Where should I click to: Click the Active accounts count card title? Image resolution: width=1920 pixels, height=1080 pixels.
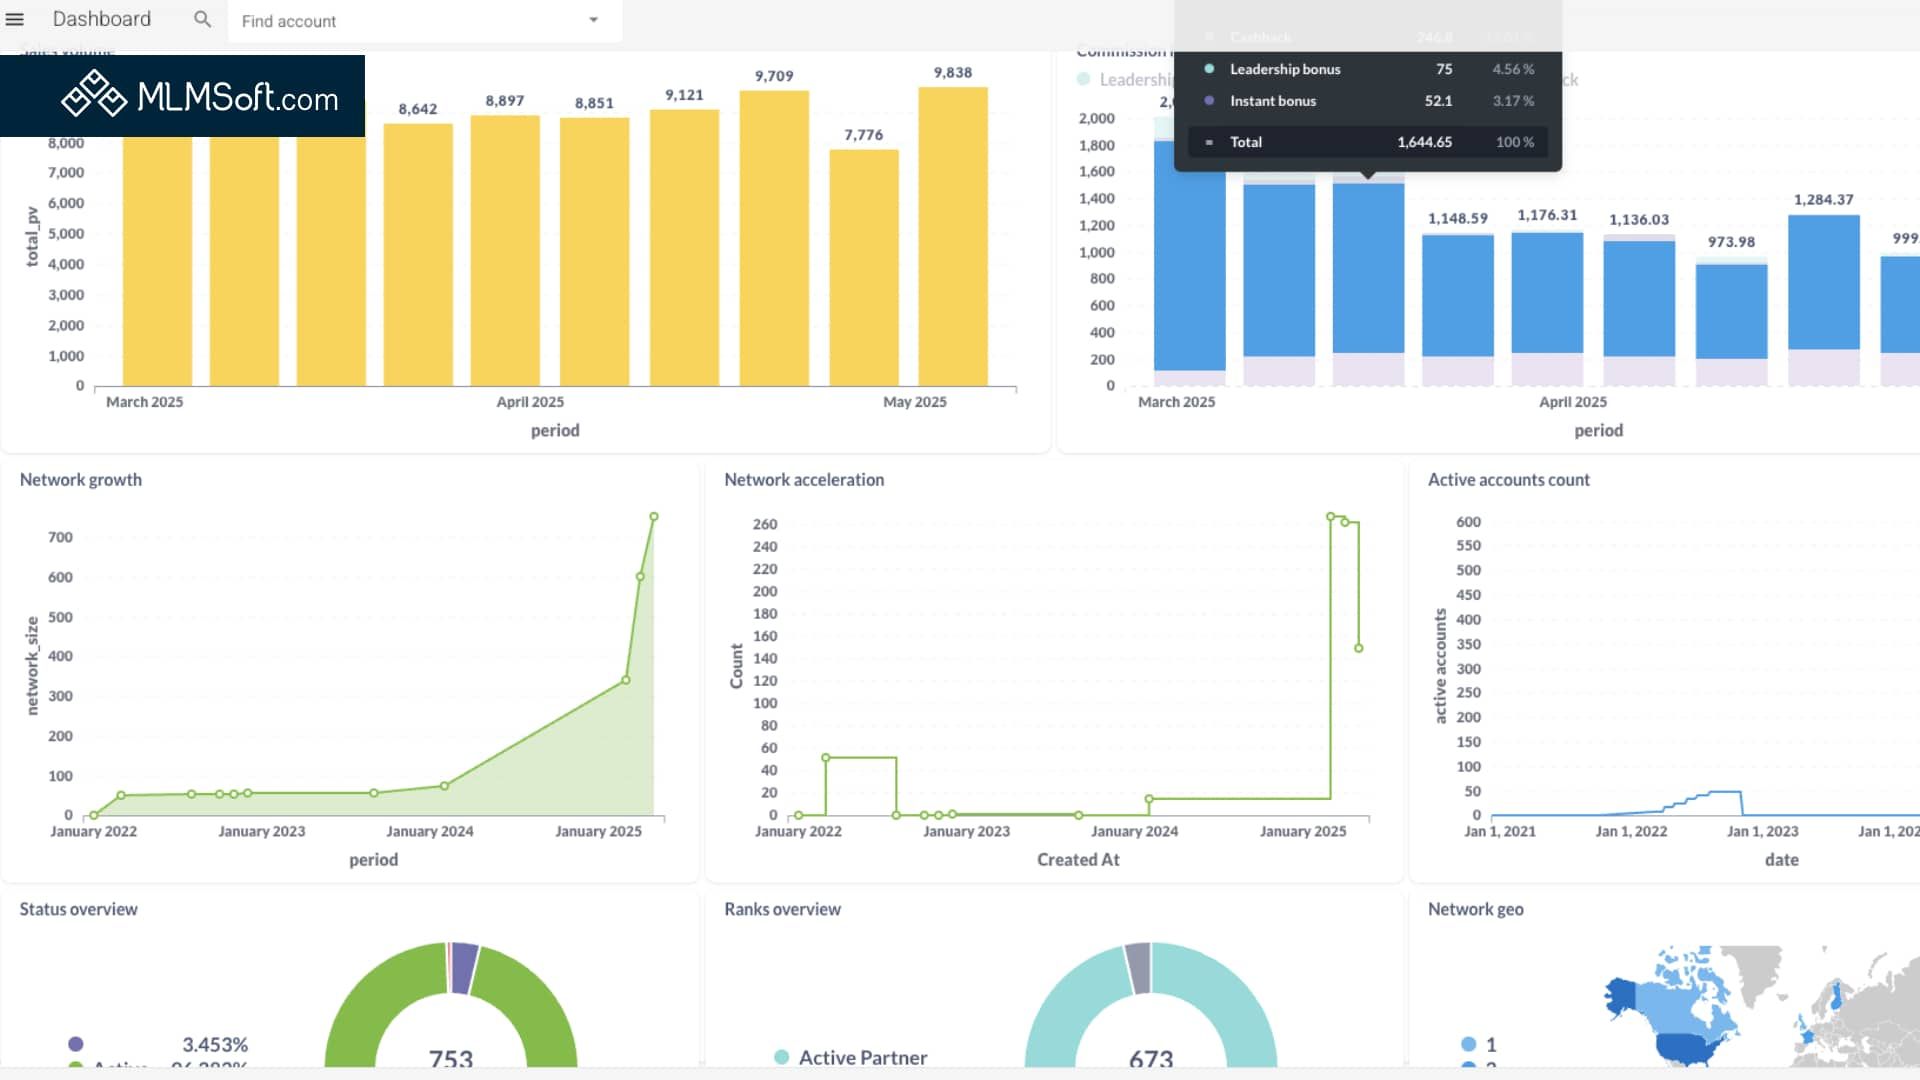(1508, 480)
